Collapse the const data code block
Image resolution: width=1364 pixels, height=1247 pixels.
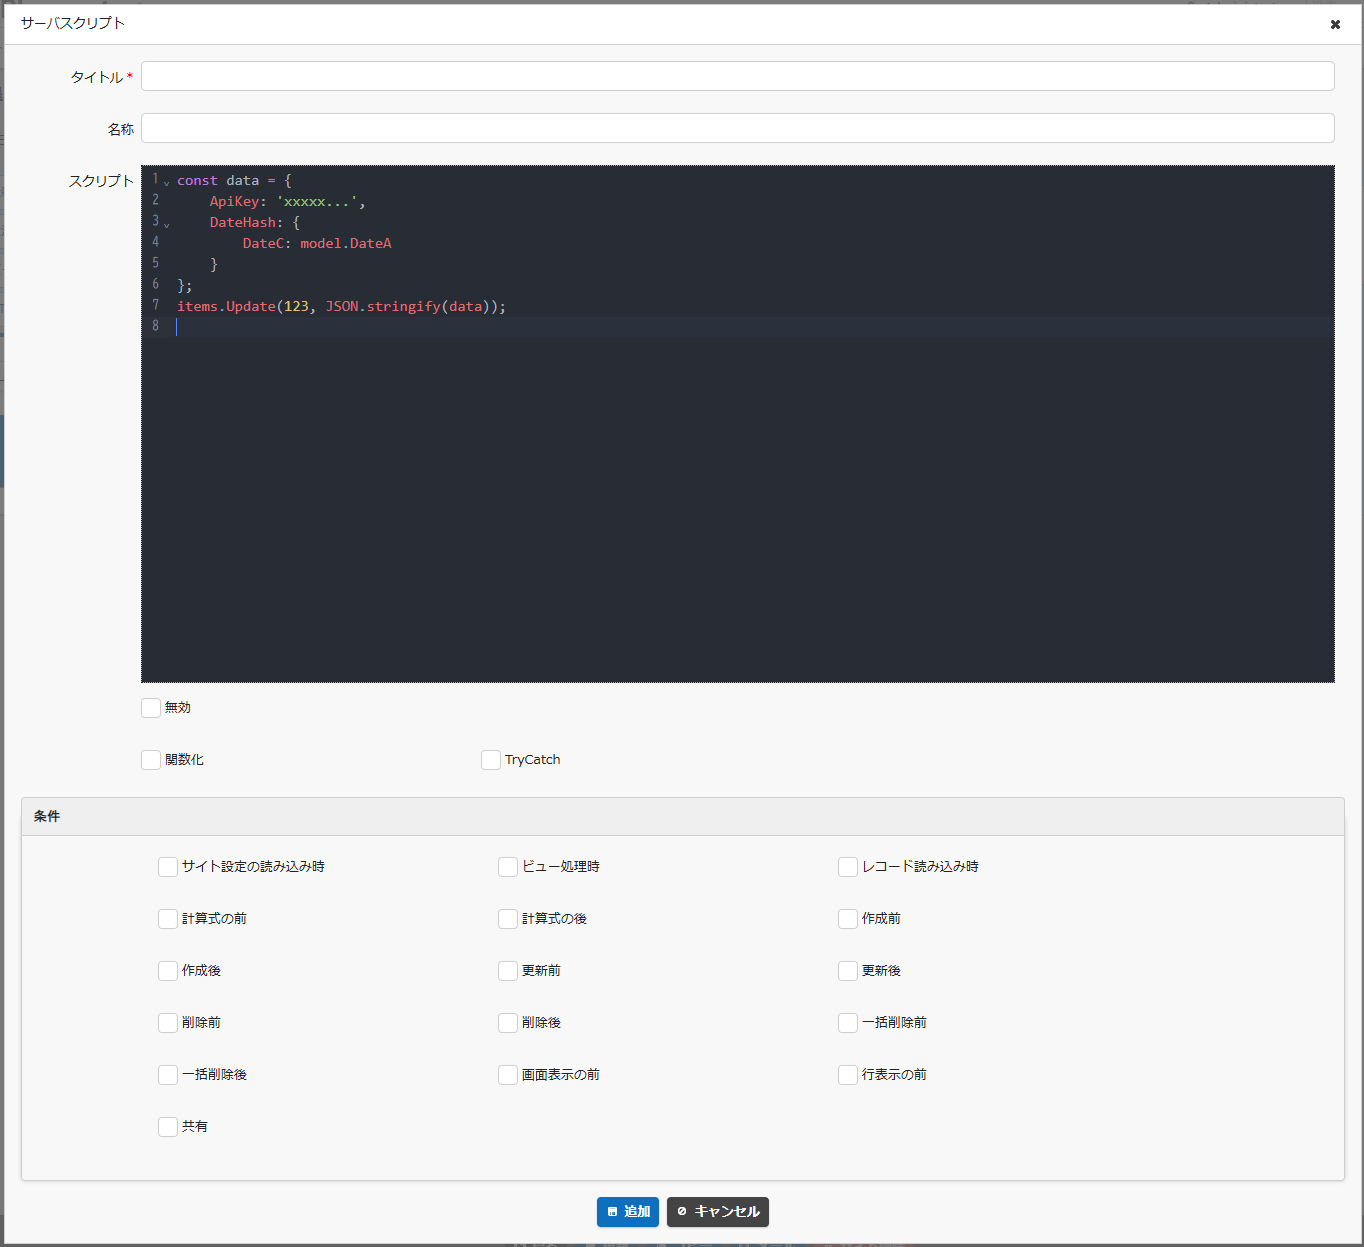166,182
